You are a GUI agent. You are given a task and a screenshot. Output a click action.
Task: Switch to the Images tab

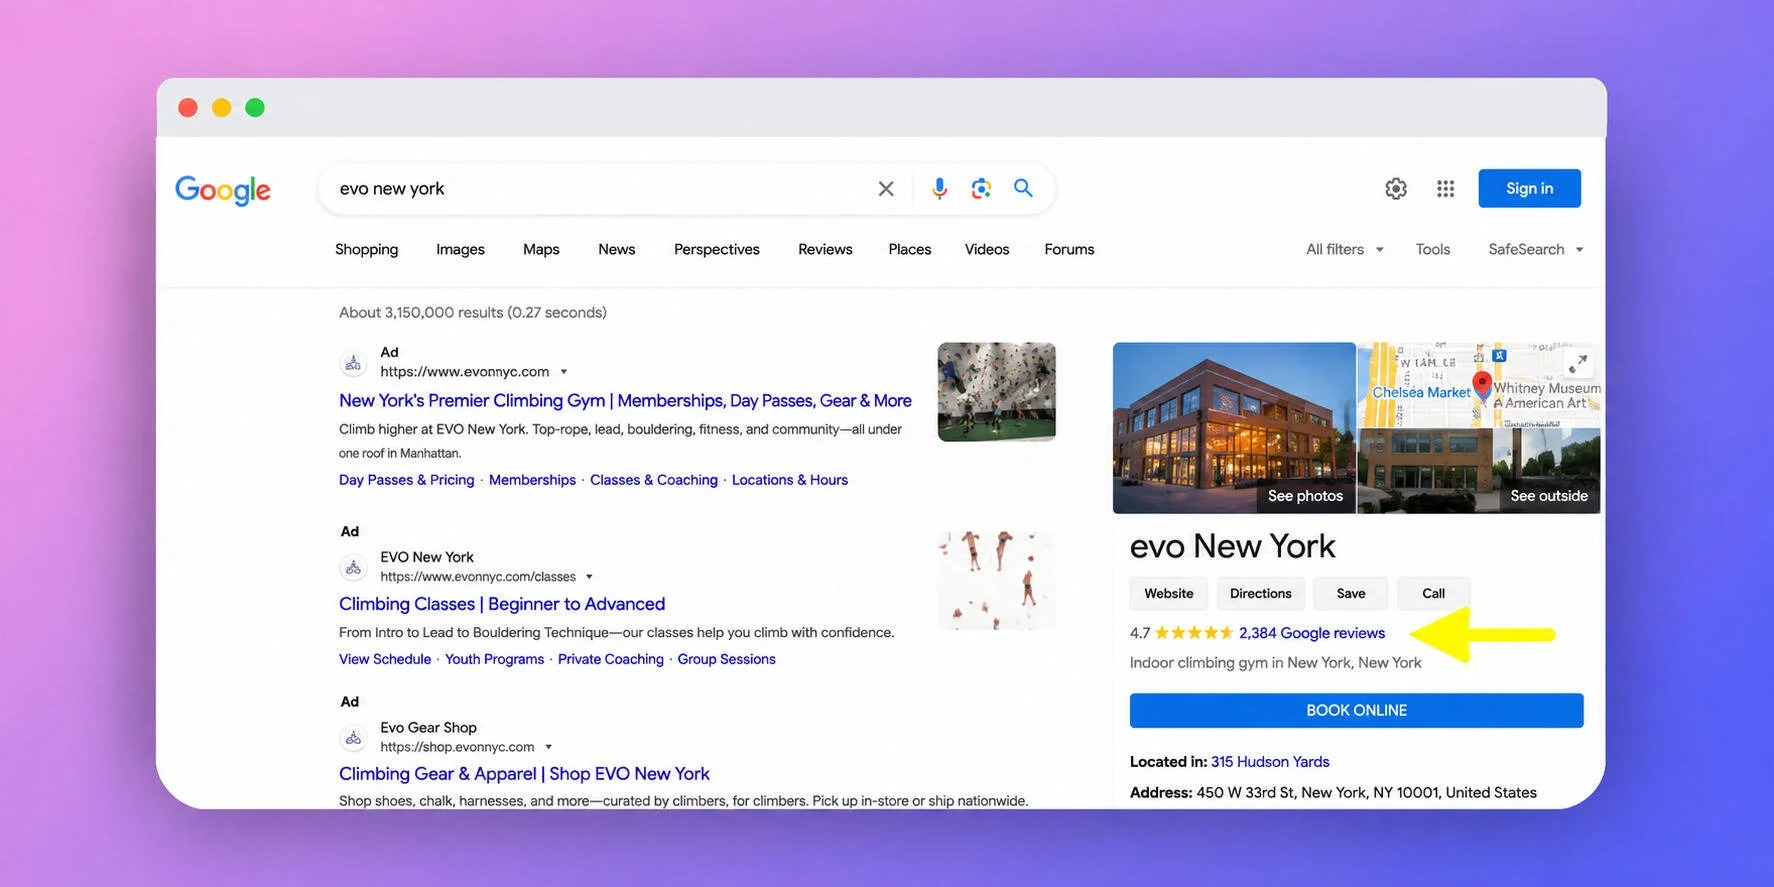pyautogui.click(x=460, y=249)
